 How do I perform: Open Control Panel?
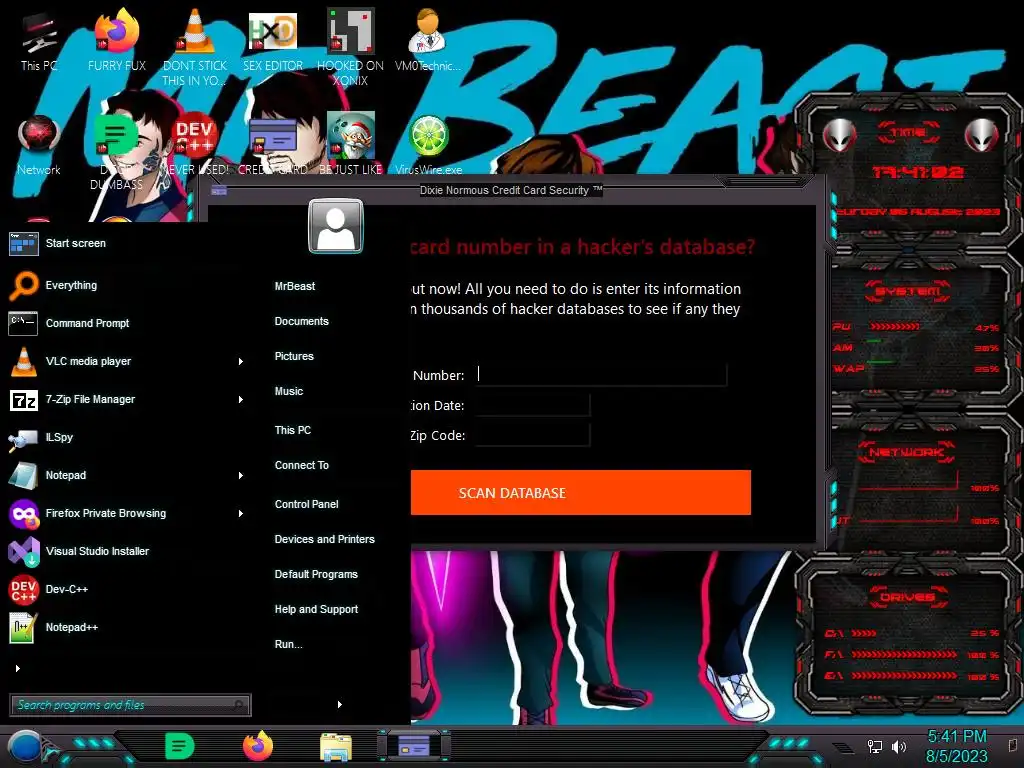tap(306, 504)
